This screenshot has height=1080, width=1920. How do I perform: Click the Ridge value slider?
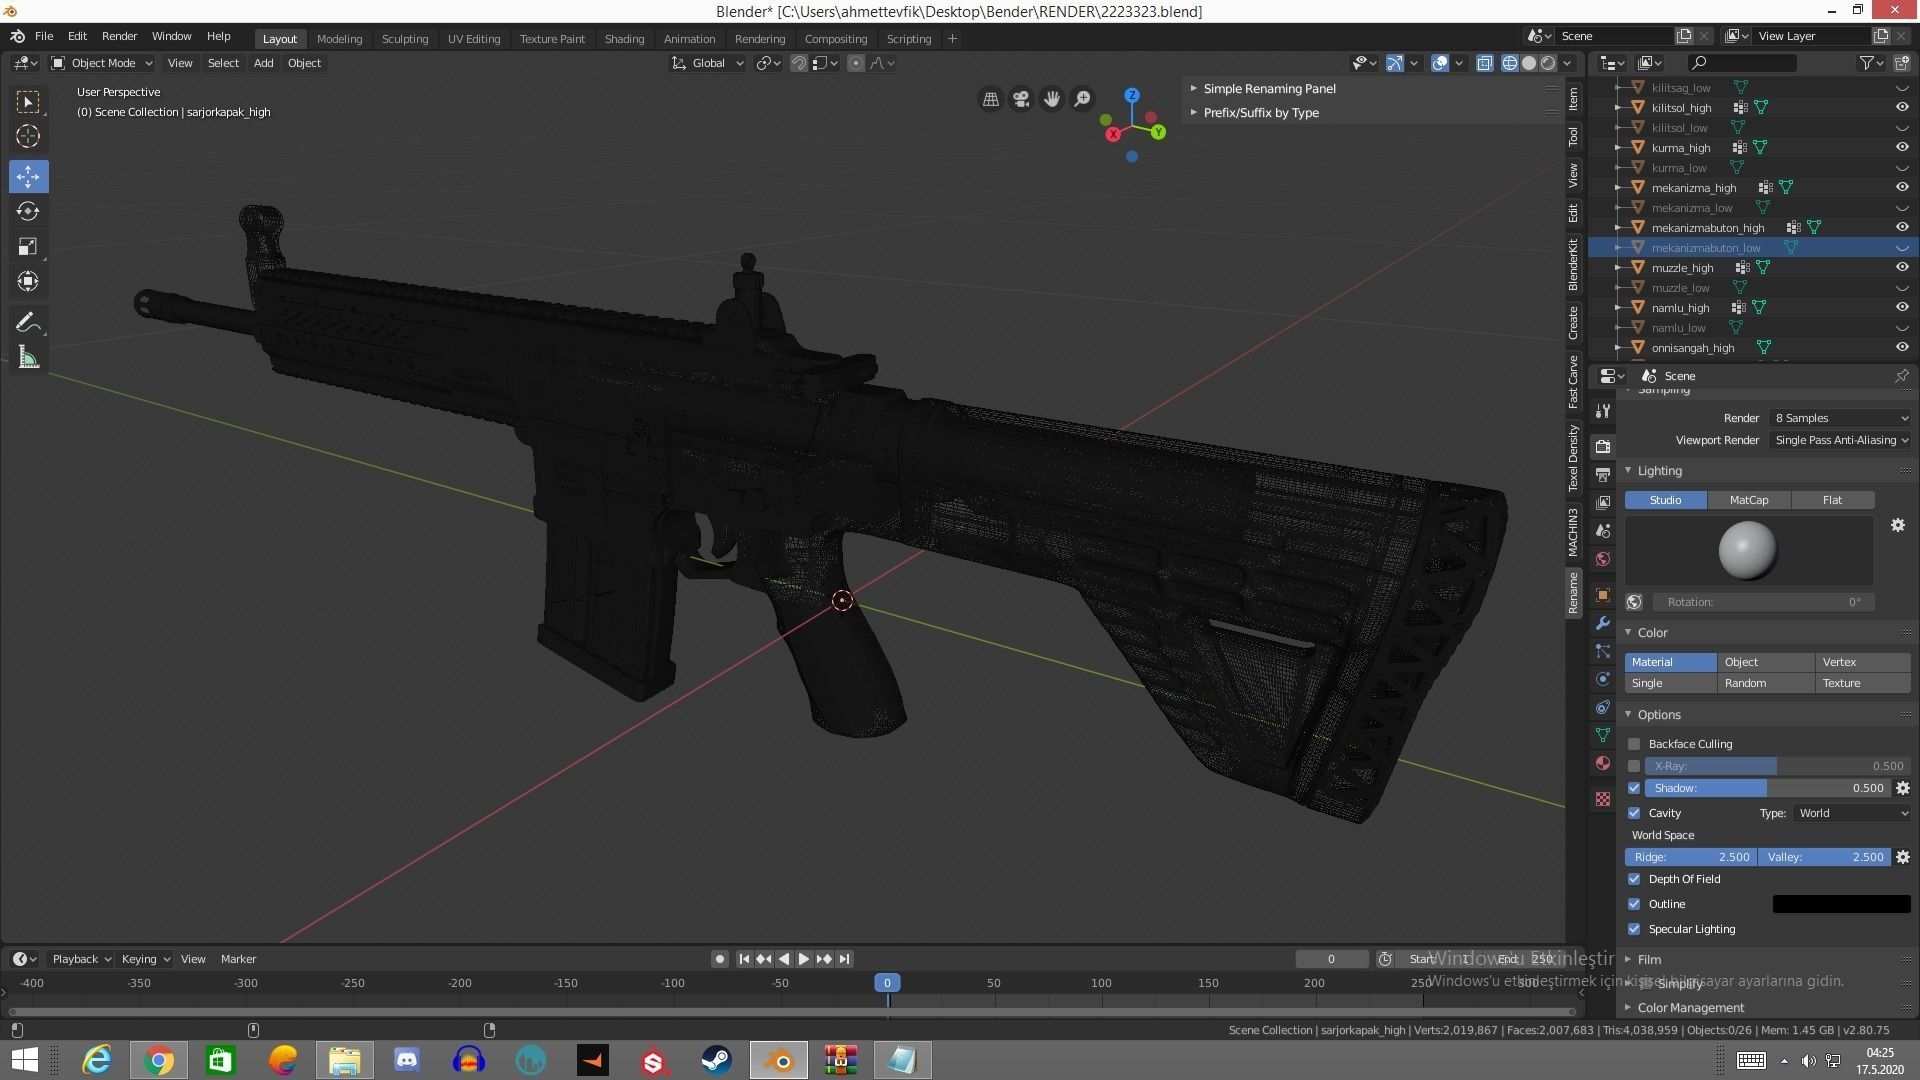[x=1690, y=857]
